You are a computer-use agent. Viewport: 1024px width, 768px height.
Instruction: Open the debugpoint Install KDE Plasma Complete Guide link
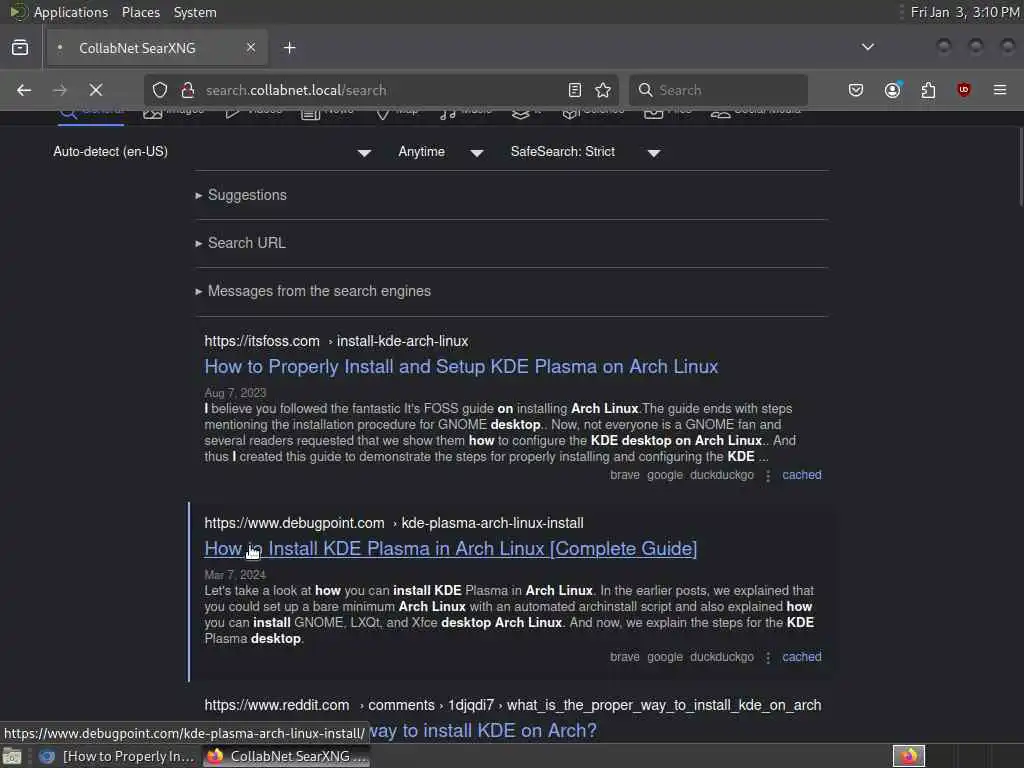tap(451, 549)
